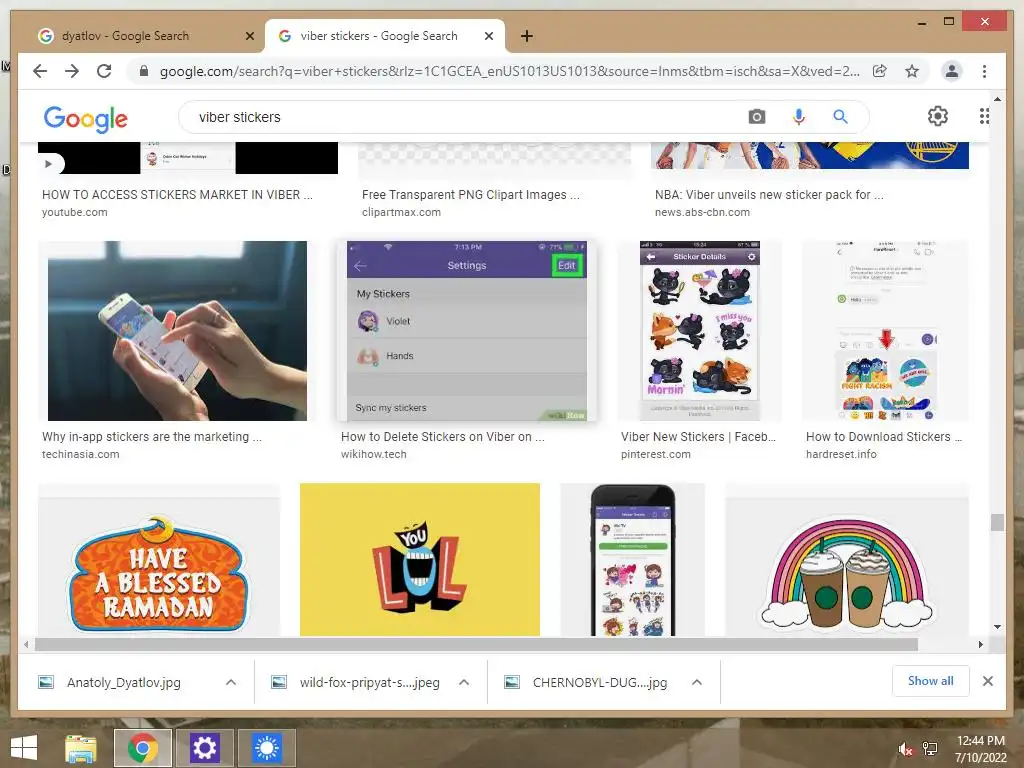This screenshot has width=1024, height=768.
Task: Open 'How to Download Stickers' hardreset.info link
Action: pyautogui.click(x=884, y=436)
